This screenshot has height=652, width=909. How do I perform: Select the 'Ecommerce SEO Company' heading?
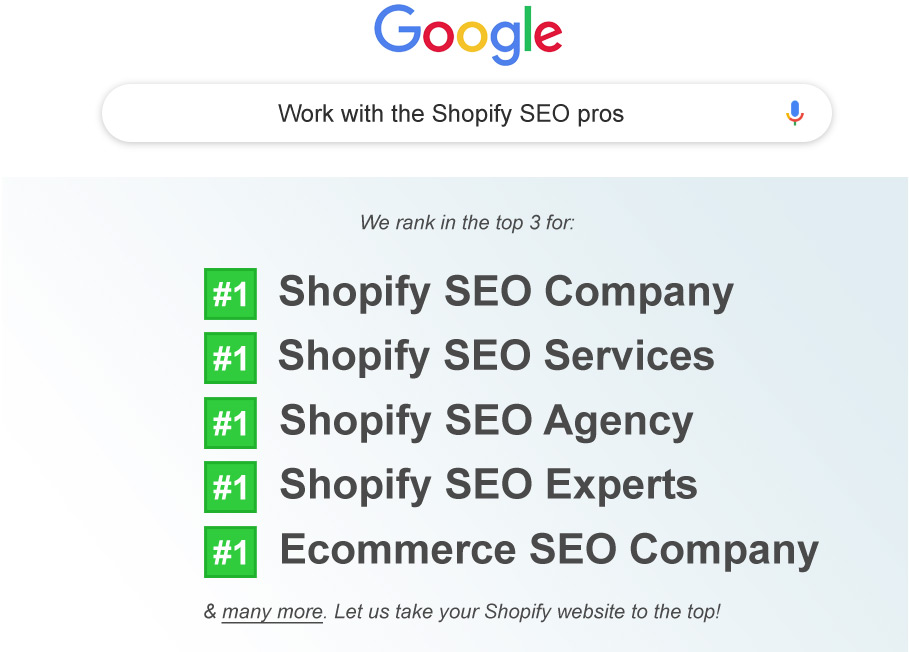(549, 550)
